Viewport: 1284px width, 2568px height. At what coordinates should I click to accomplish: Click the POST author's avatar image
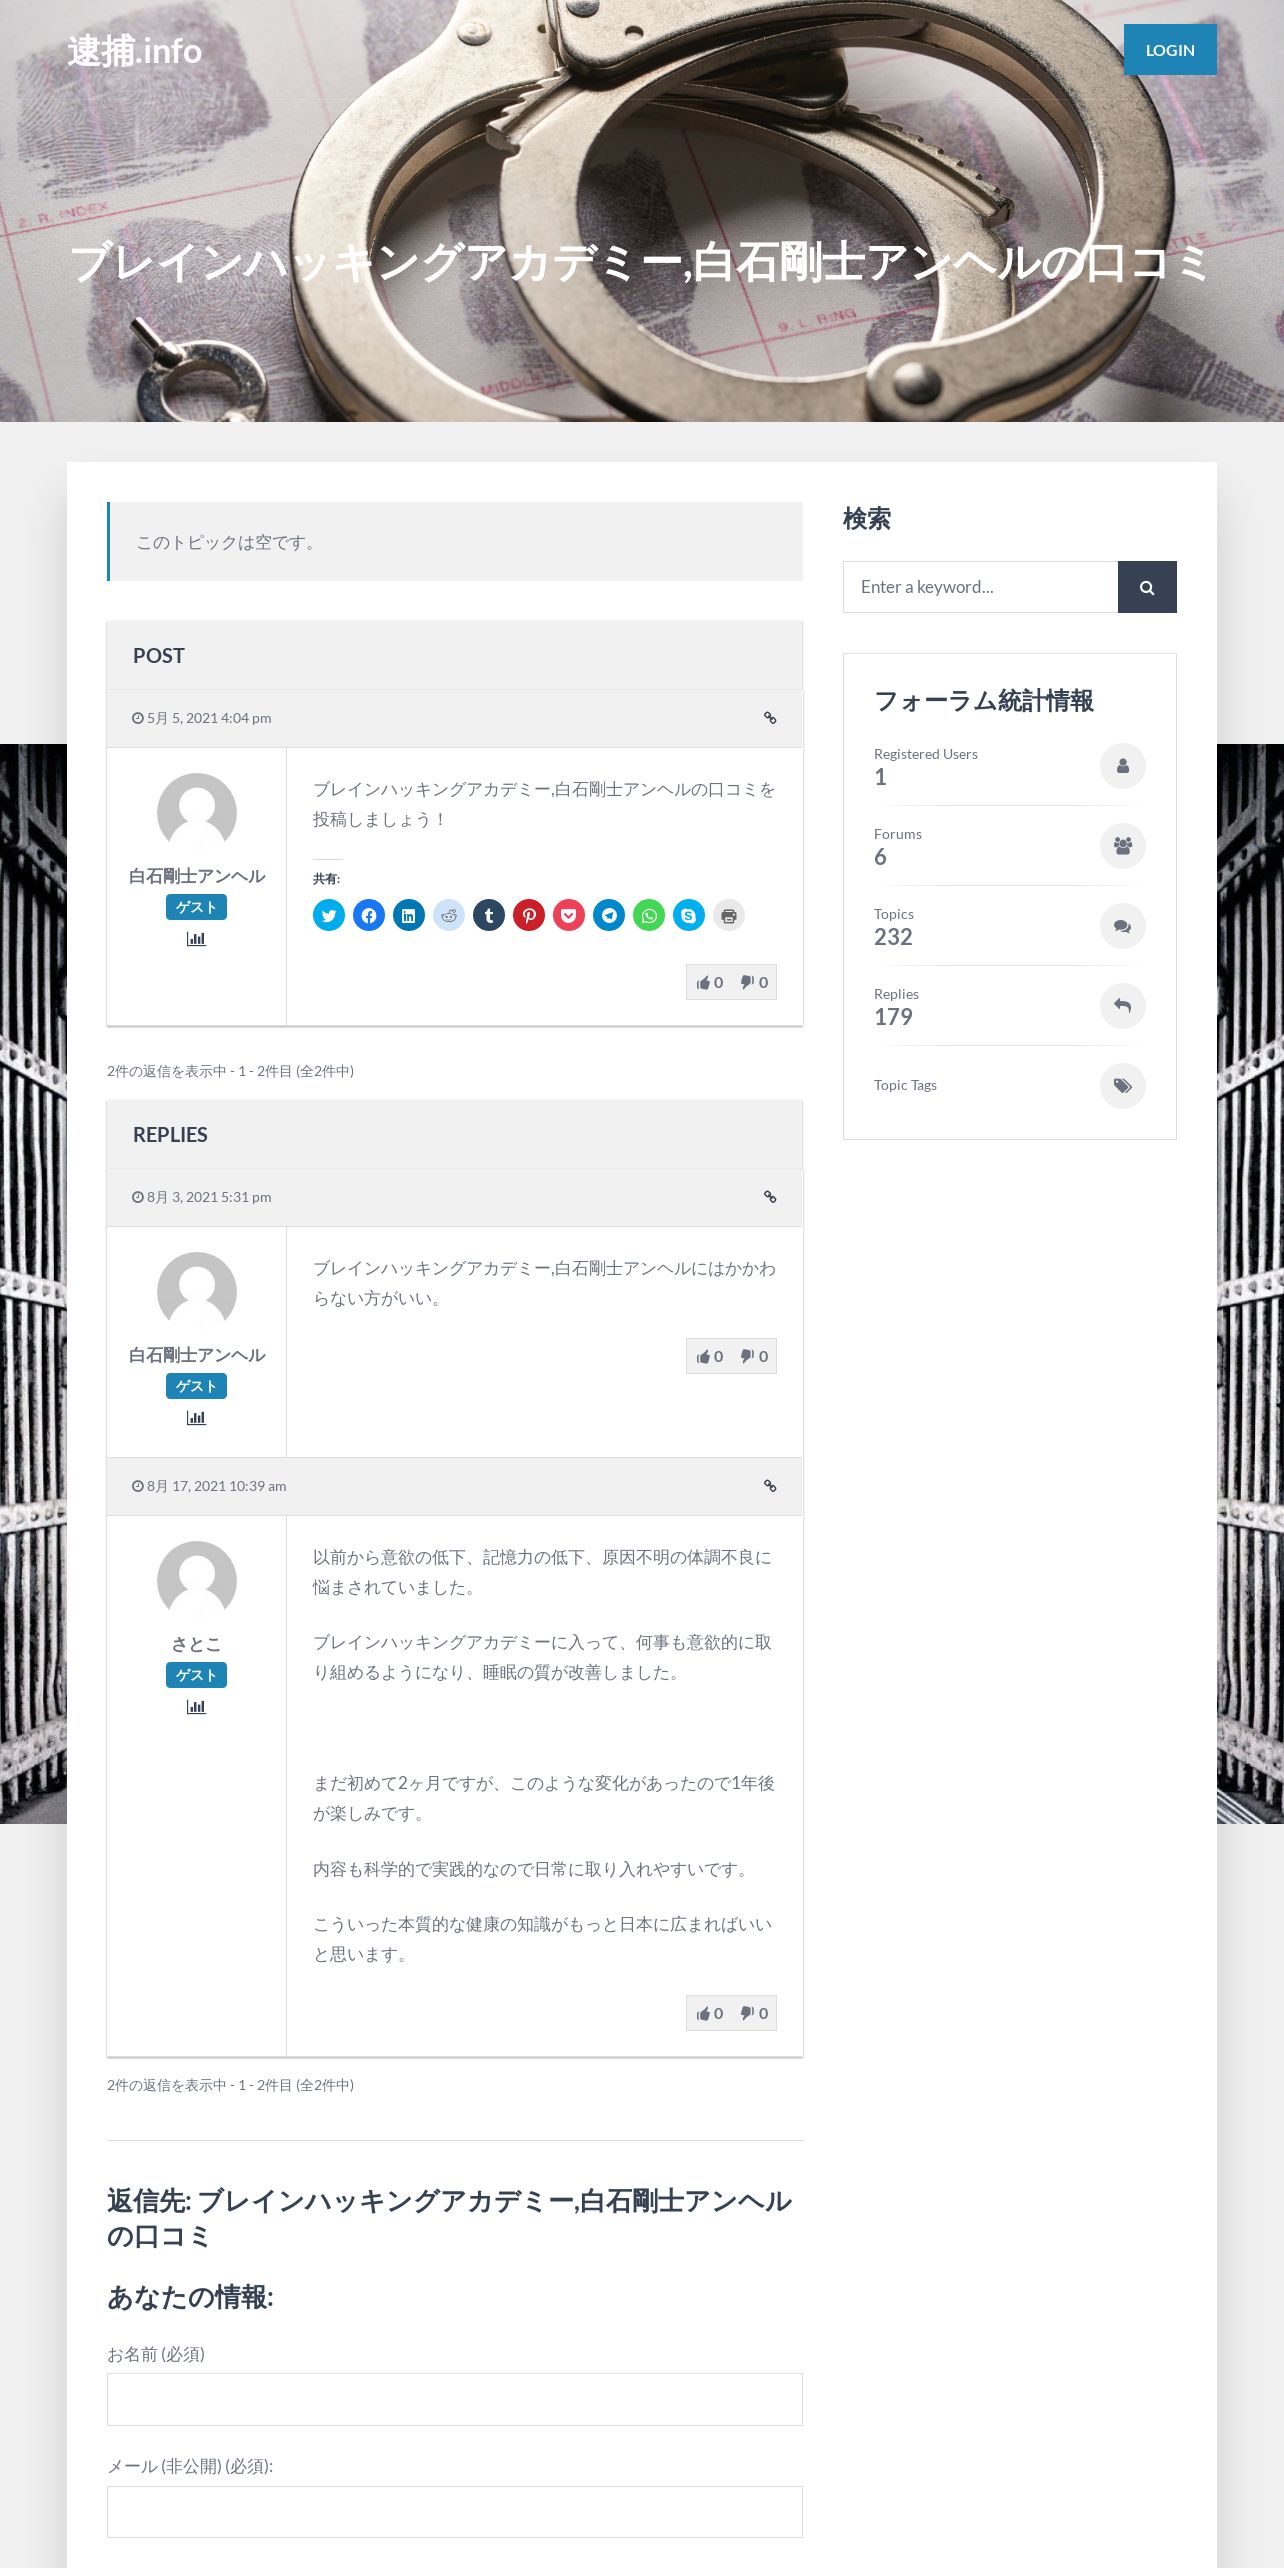click(197, 813)
